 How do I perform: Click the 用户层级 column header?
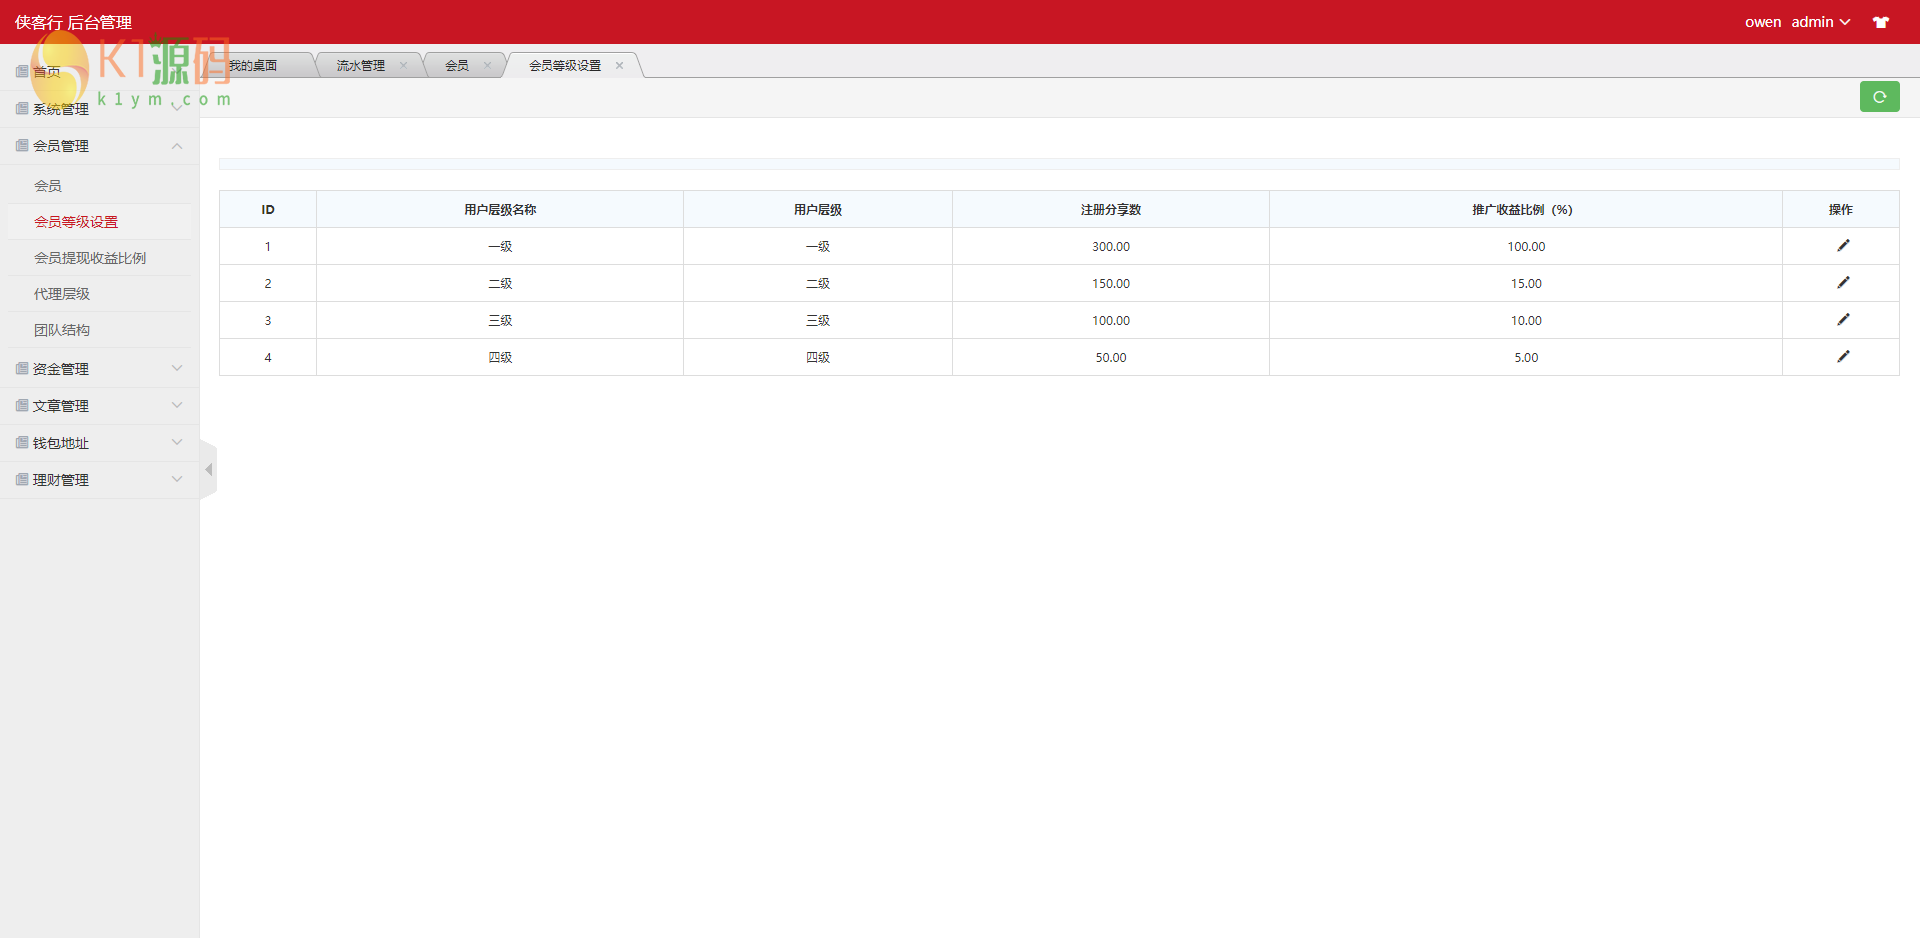pos(818,210)
